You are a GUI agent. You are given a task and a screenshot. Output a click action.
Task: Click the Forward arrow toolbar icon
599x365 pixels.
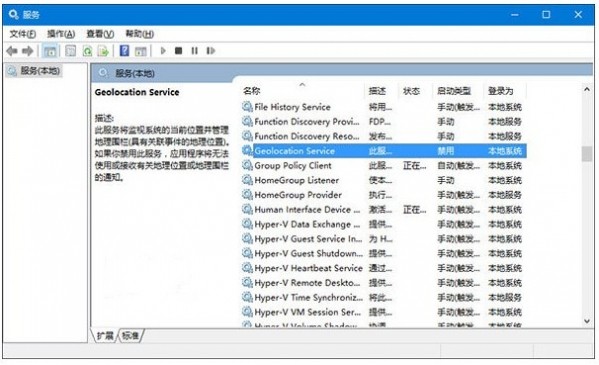tap(28, 51)
